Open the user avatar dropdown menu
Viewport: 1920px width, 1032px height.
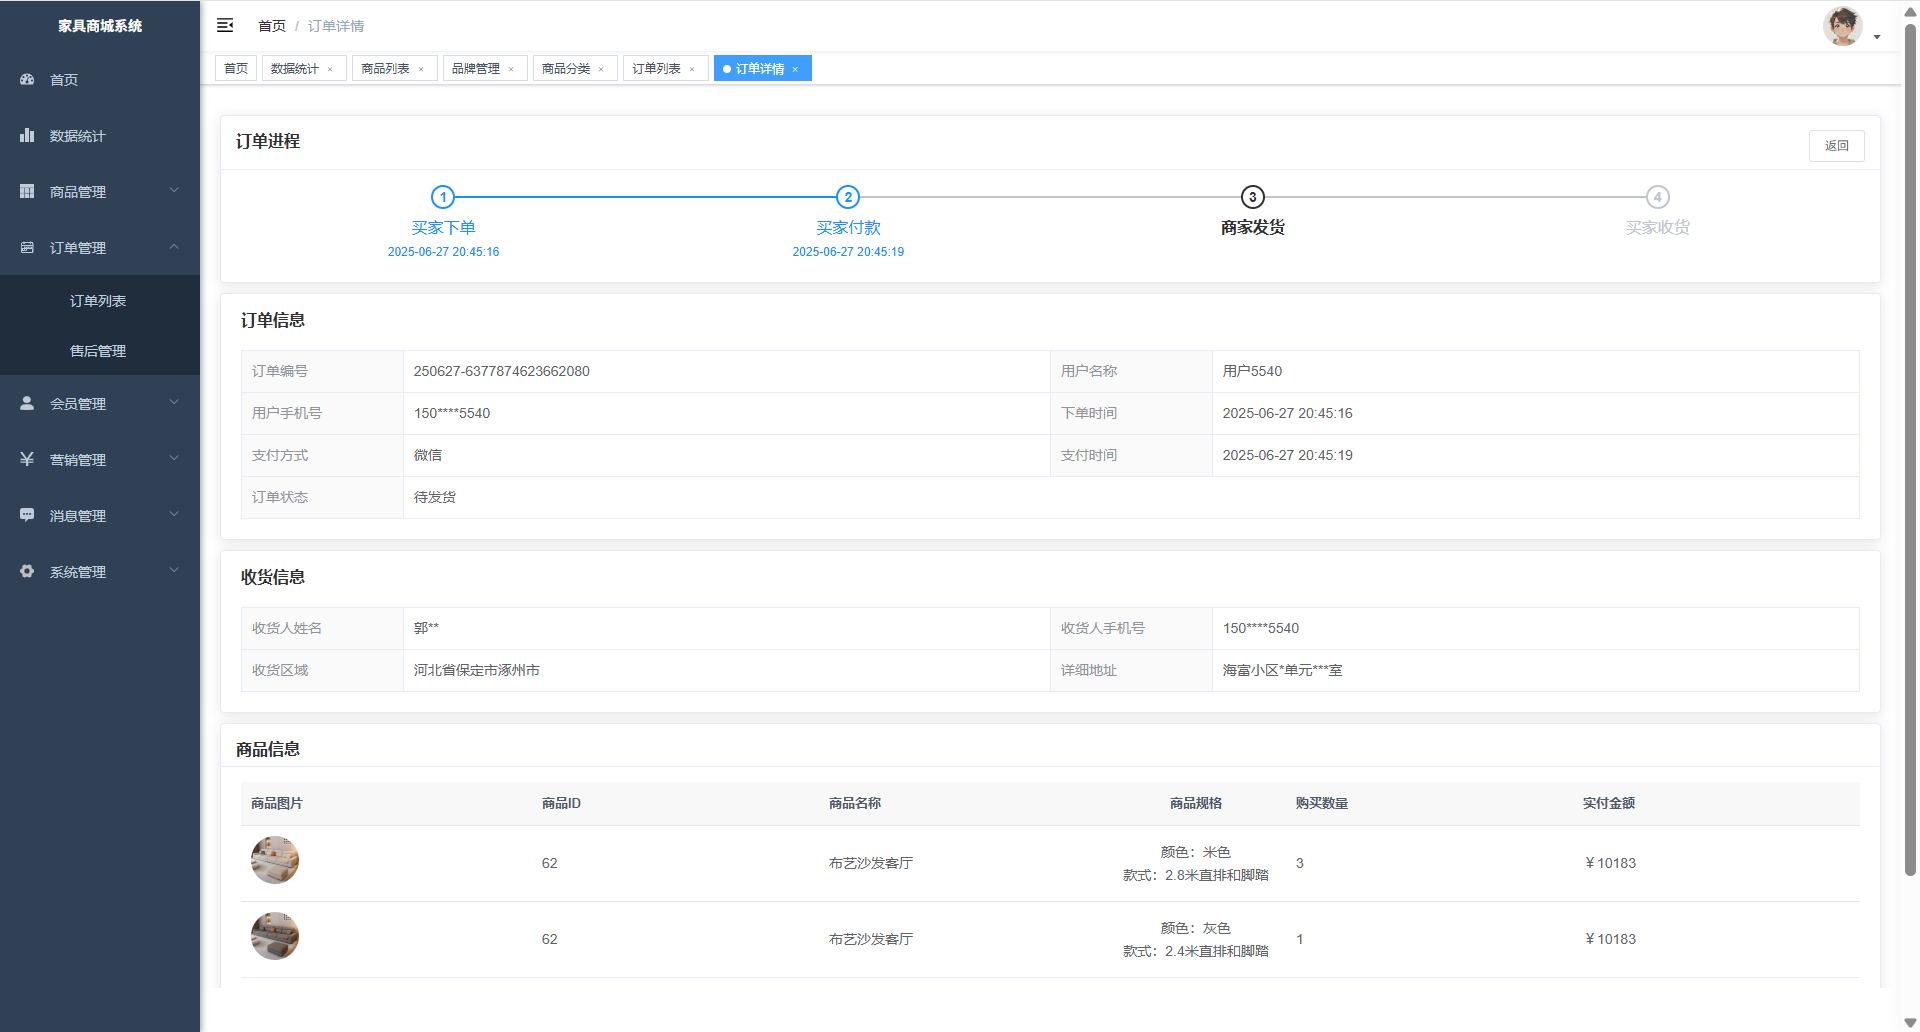click(1849, 27)
